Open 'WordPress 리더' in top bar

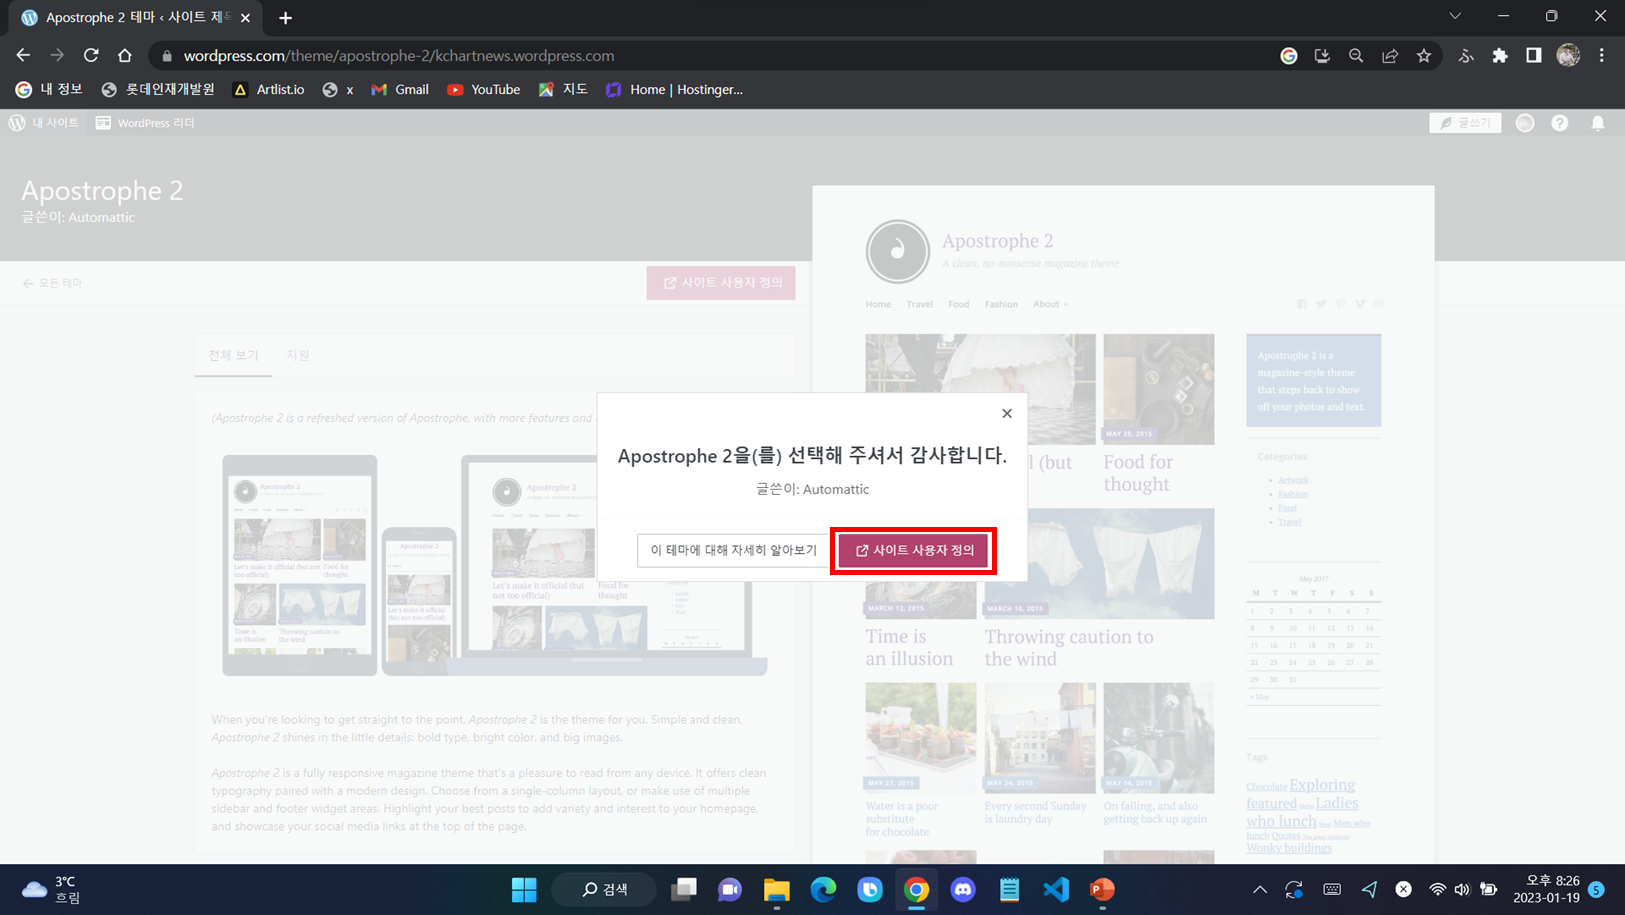pyautogui.click(x=145, y=123)
